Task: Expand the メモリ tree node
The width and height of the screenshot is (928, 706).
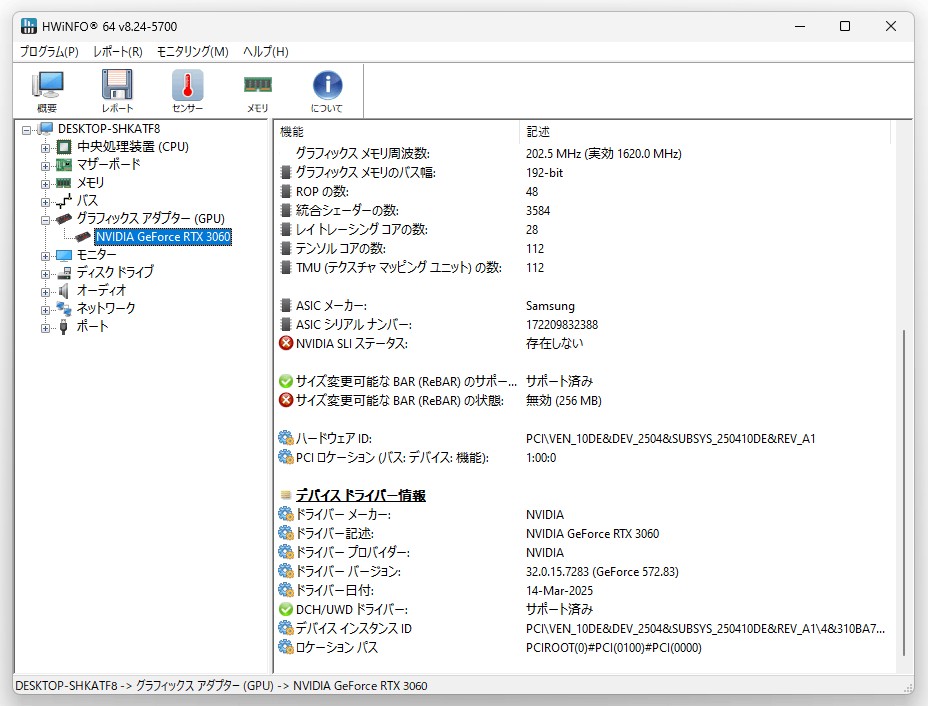Action: pyautogui.click(x=45, y=183)
